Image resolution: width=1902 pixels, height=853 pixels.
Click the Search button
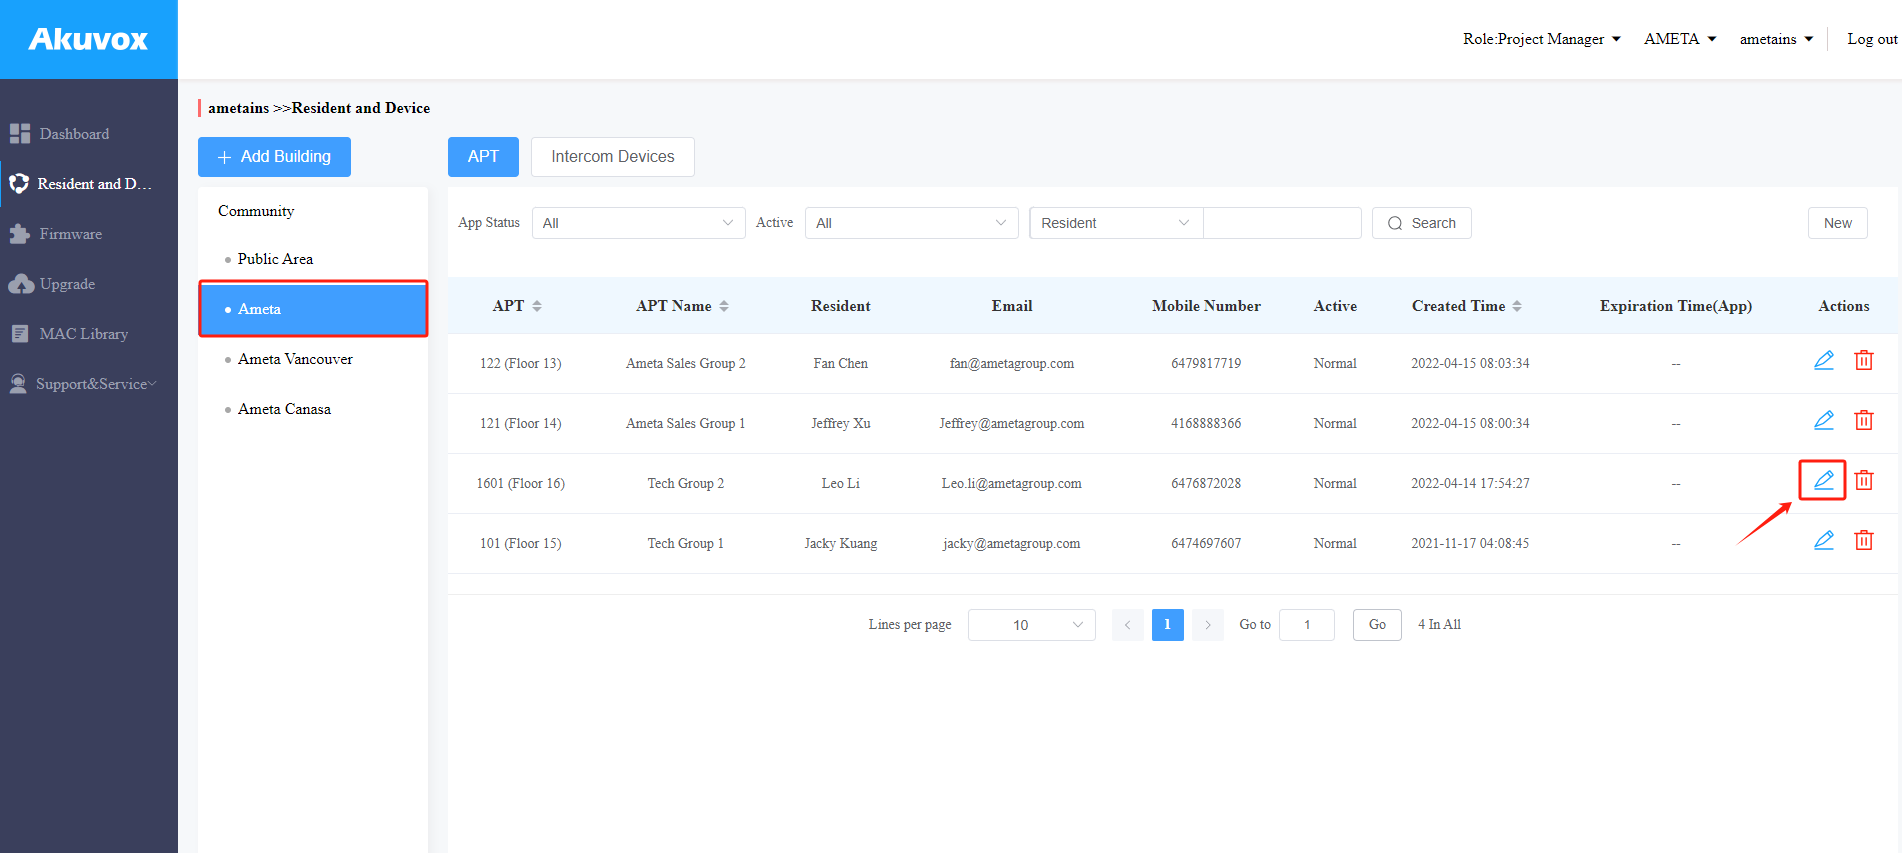click(x=1421, y=223)
